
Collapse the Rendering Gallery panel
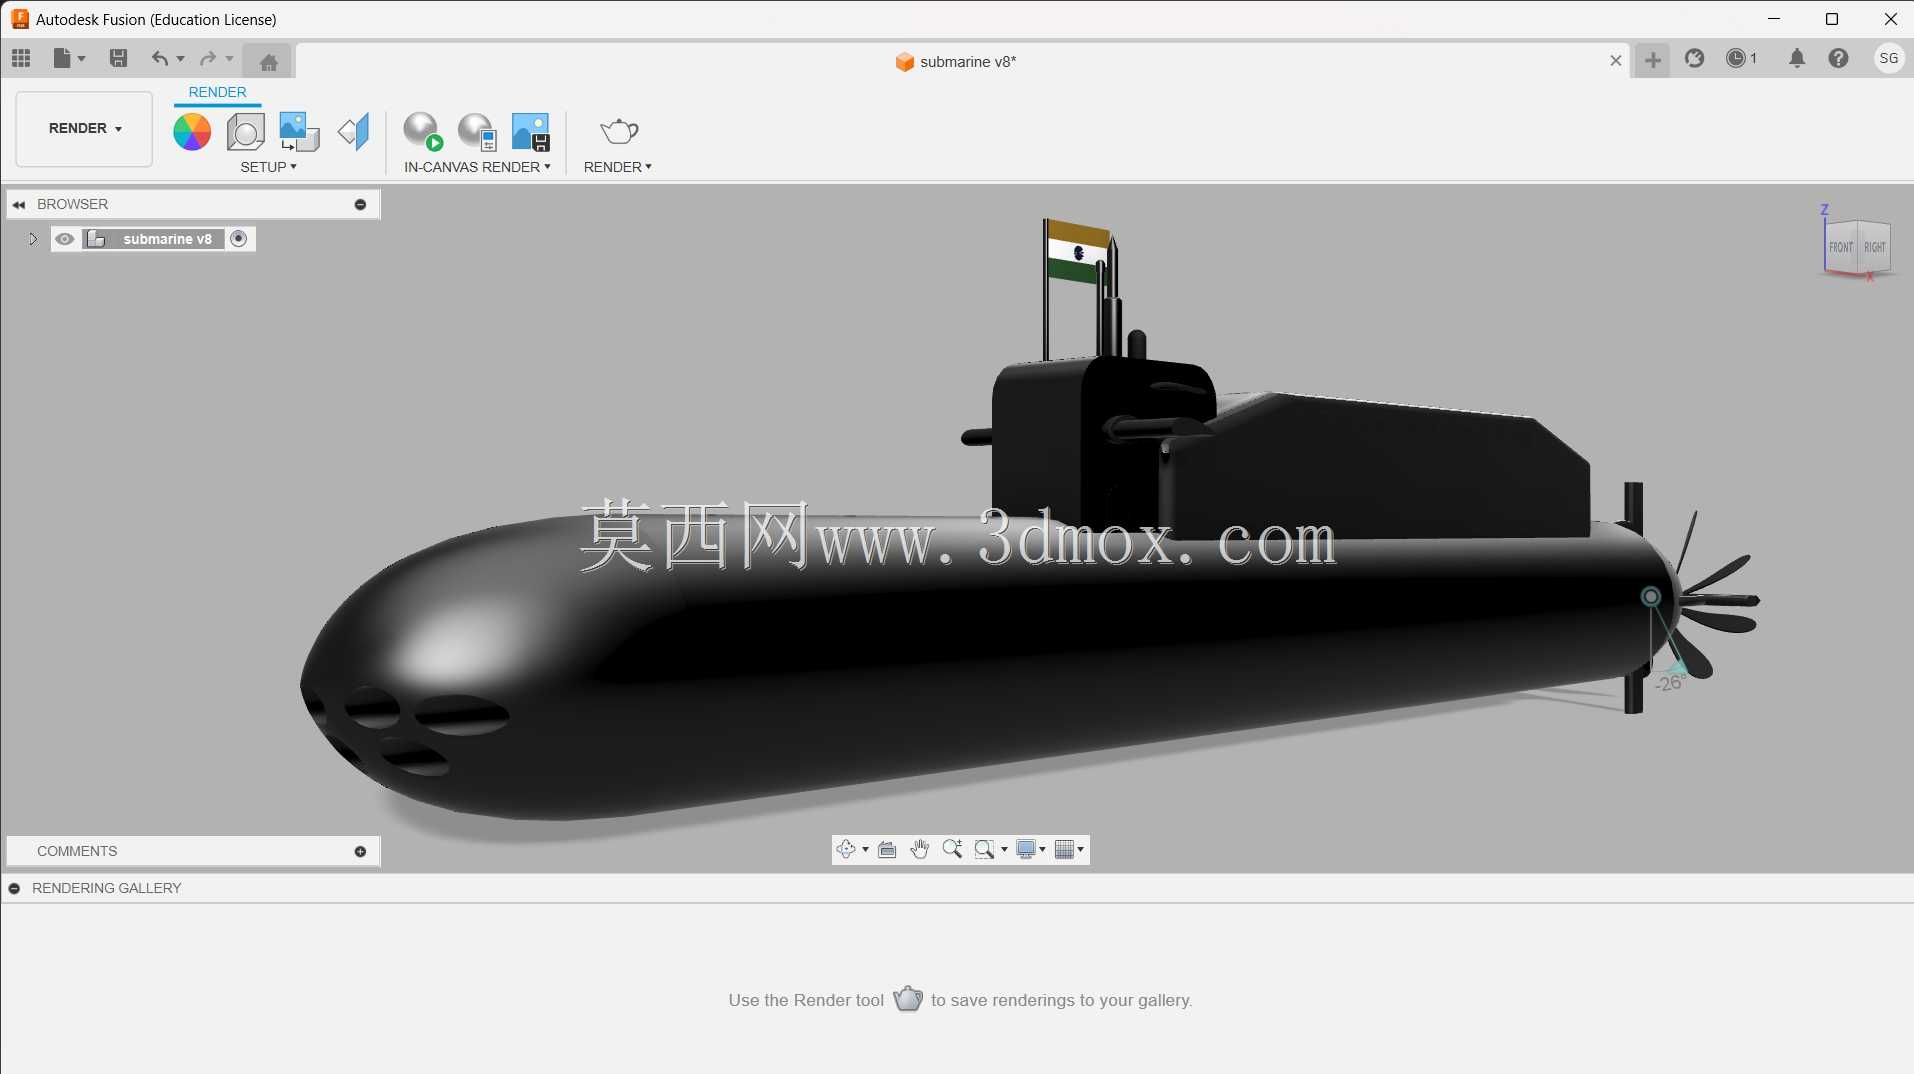tap(14, 888)
